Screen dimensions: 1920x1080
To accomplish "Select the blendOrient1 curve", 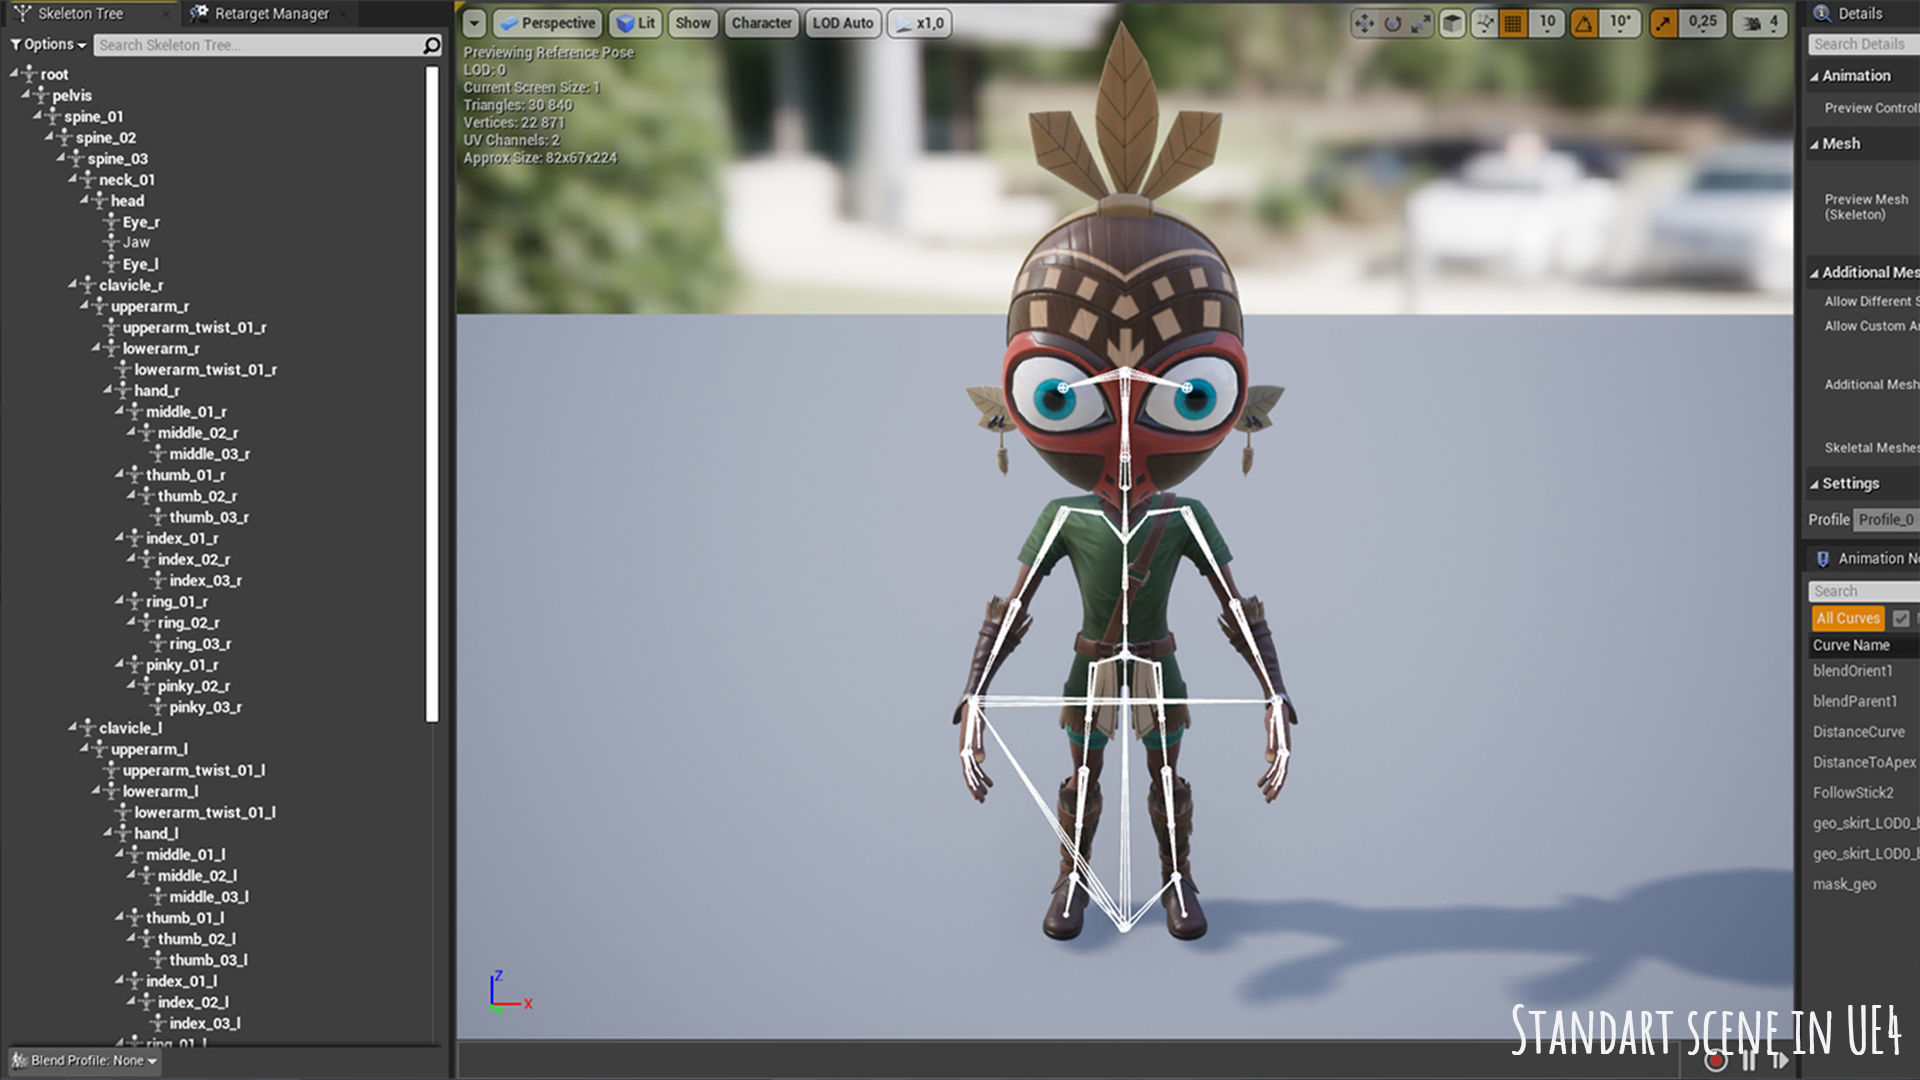I will 1853,671.
